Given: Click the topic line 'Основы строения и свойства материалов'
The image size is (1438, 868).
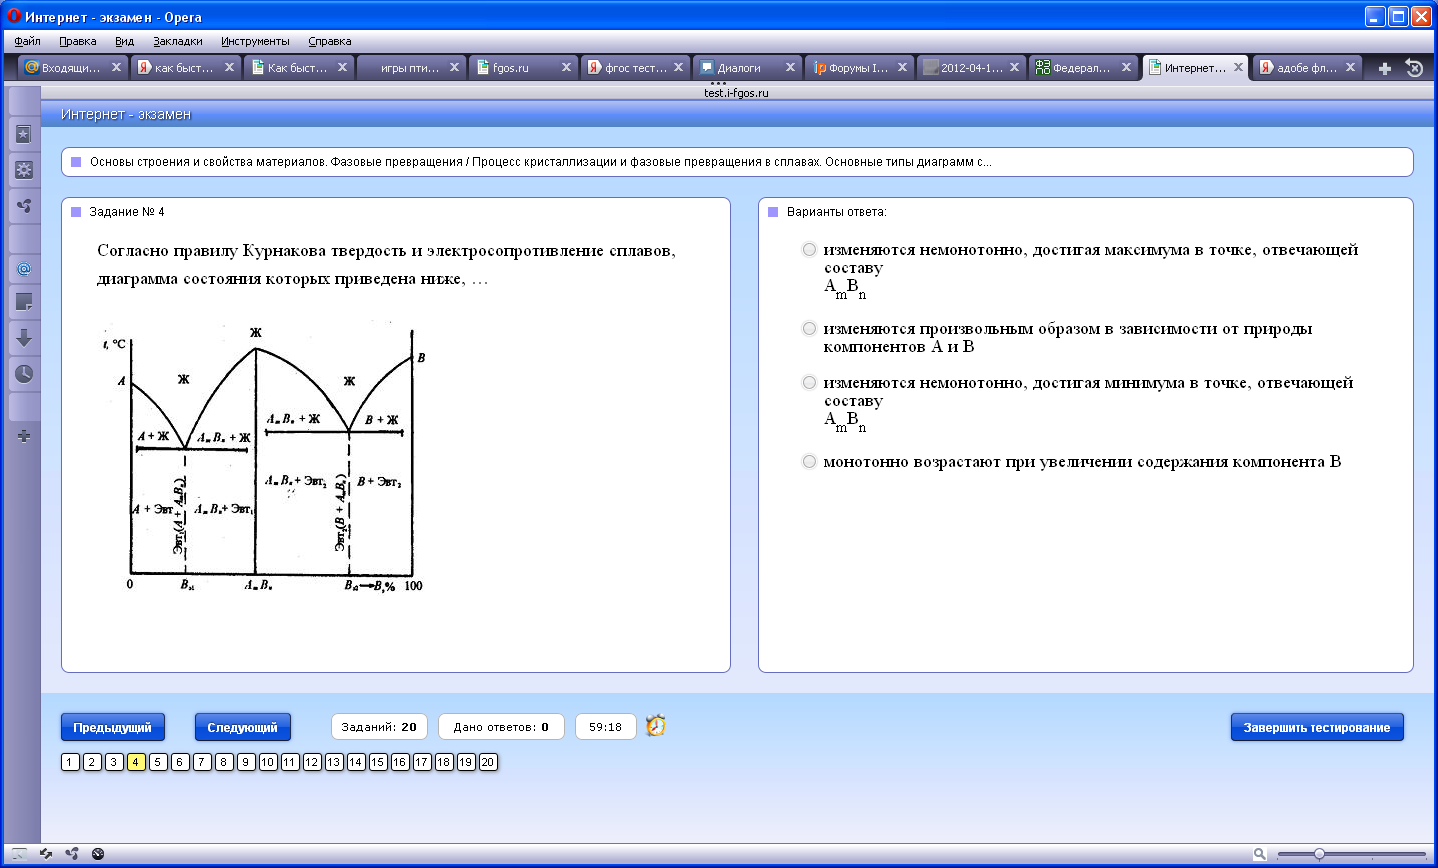Looking at the screenshot, I should click(540, 162).
